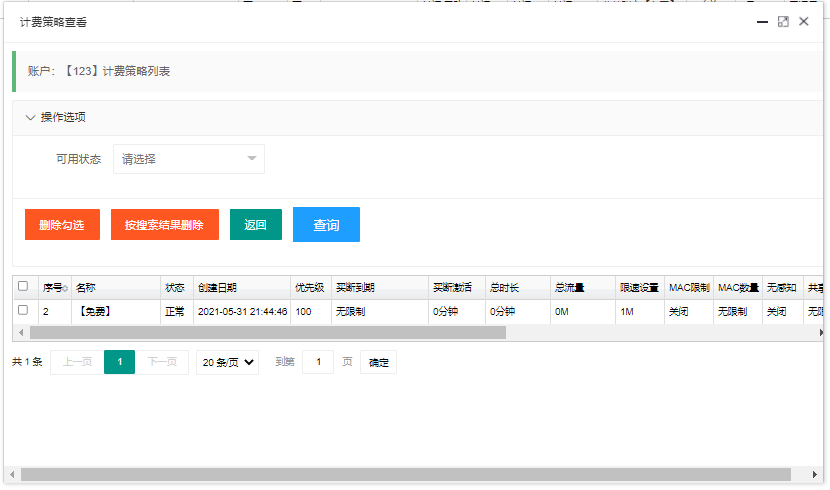This screenshot has width=830, height=490.
Task: Click the 总流量 column header
Action: [x=583, y=288]
